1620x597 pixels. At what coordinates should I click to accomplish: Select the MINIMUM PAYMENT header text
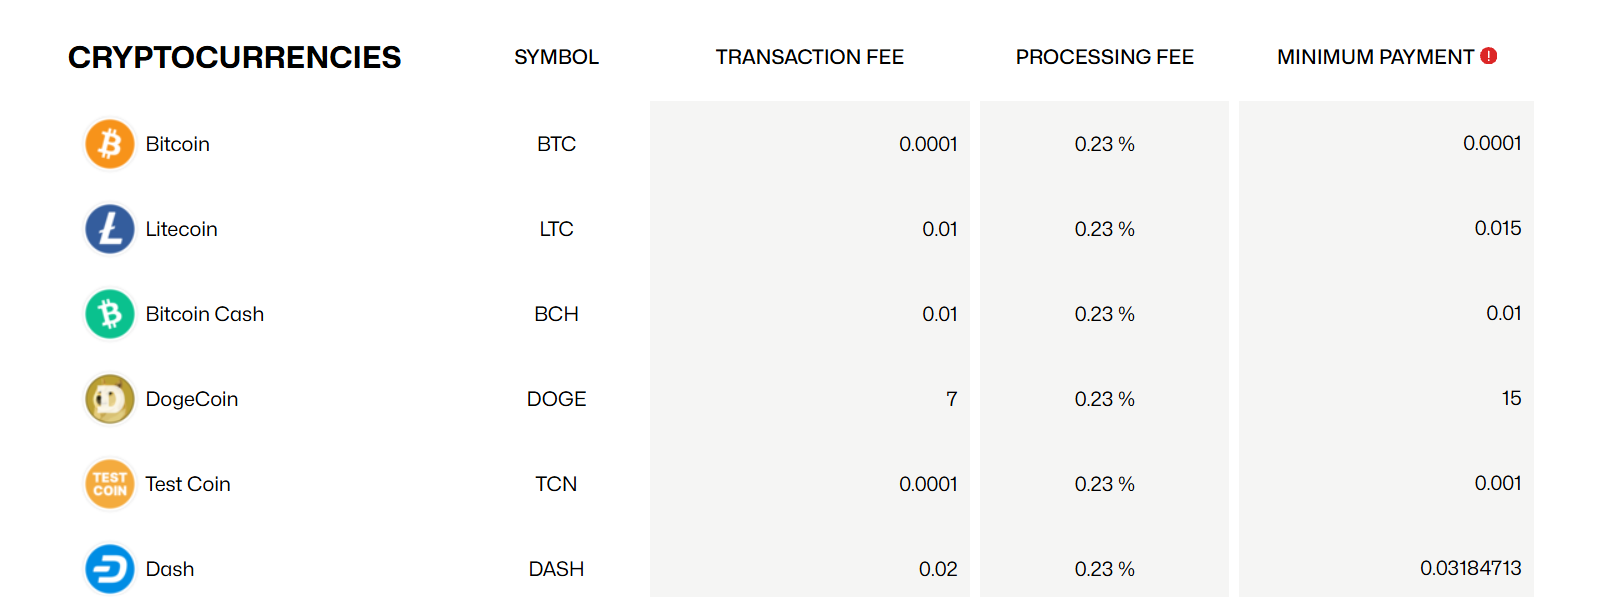tap(1375, 57)
